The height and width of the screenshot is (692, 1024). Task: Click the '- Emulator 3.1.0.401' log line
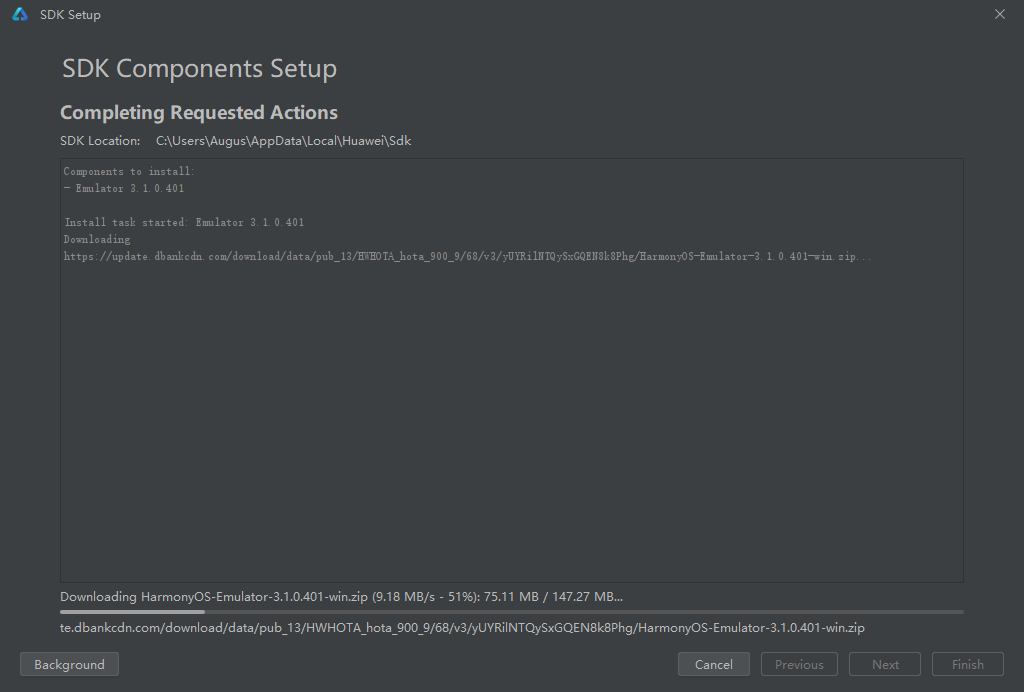pos(124,188)
